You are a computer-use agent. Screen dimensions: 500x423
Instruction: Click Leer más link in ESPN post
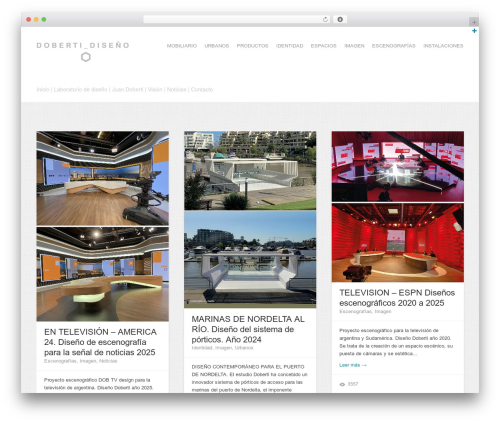353,365
